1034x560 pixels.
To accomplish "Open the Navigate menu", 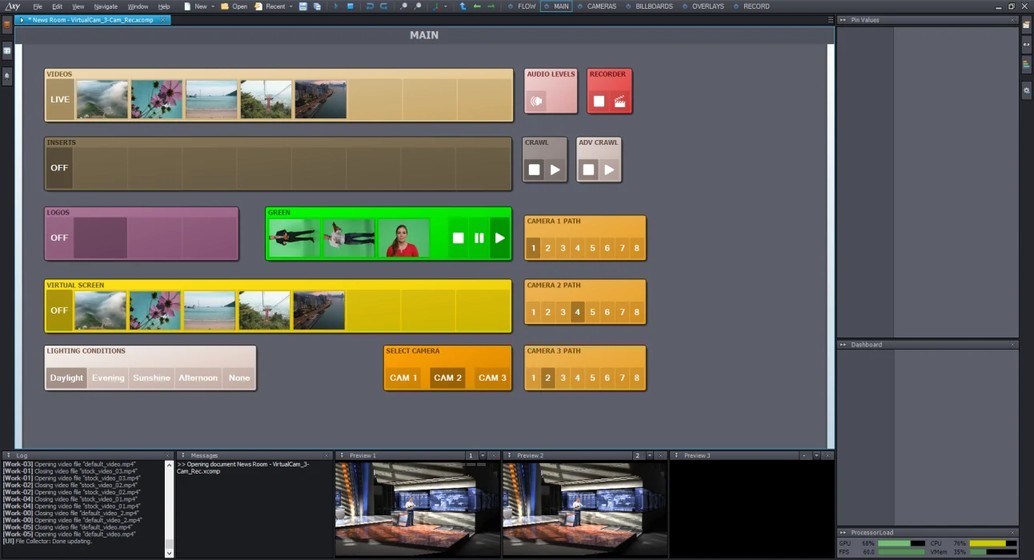I will [x=105, y=6].
